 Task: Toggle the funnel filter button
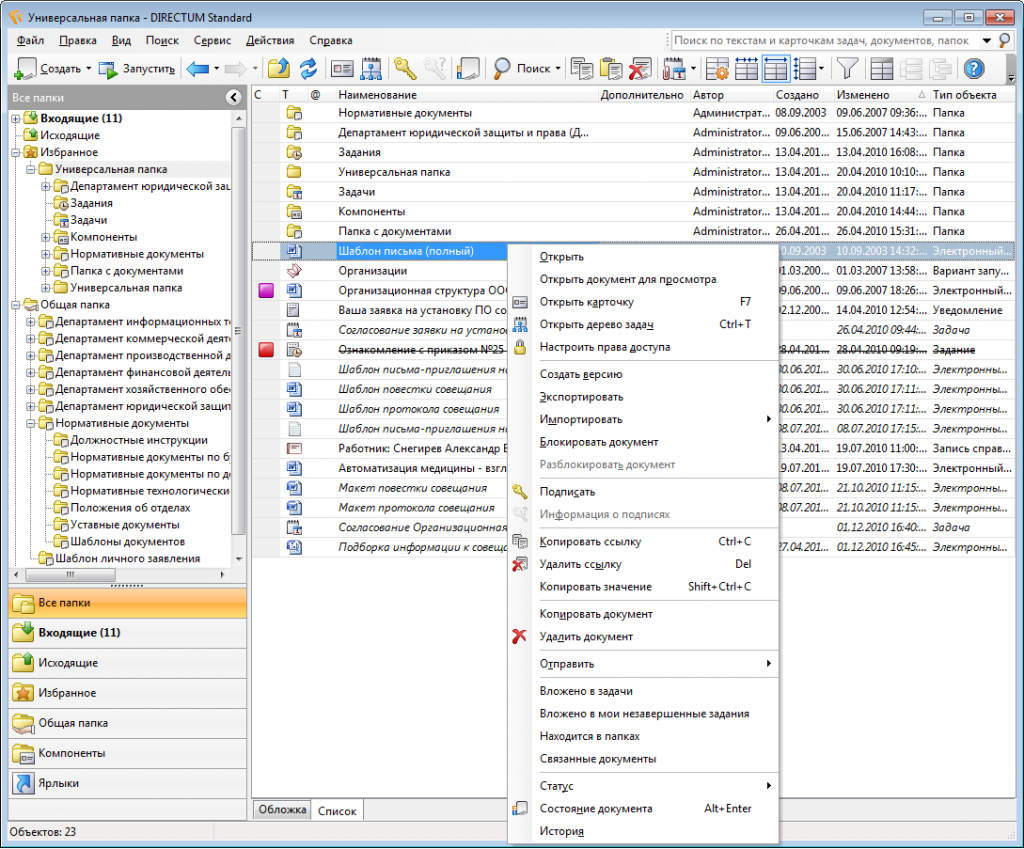click(x=848, y=69)
